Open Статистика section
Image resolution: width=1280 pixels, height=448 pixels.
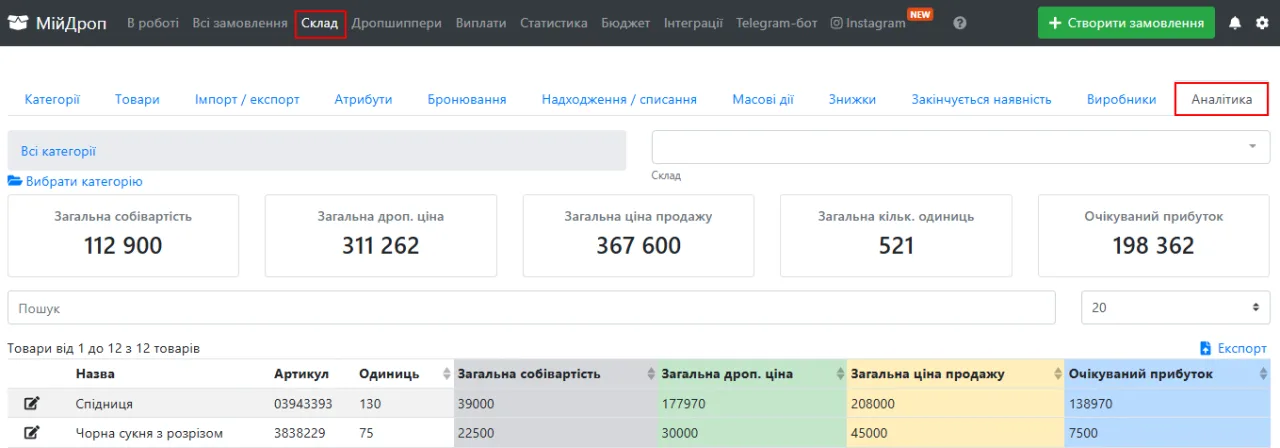click(x=554, y=23)
